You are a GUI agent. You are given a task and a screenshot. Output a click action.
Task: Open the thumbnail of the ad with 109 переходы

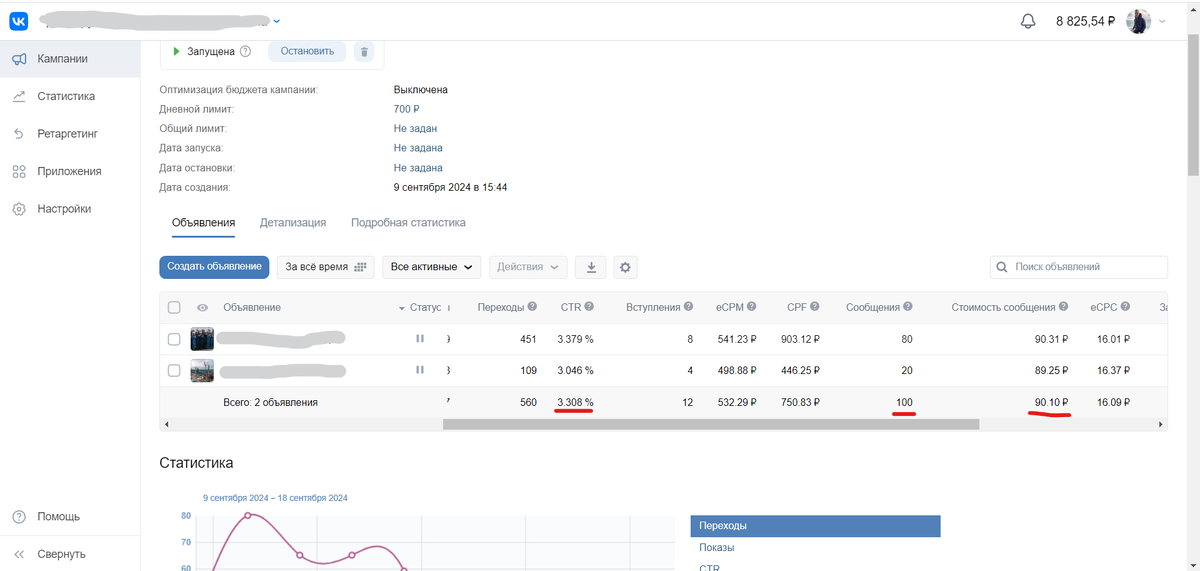coord(202,371)
